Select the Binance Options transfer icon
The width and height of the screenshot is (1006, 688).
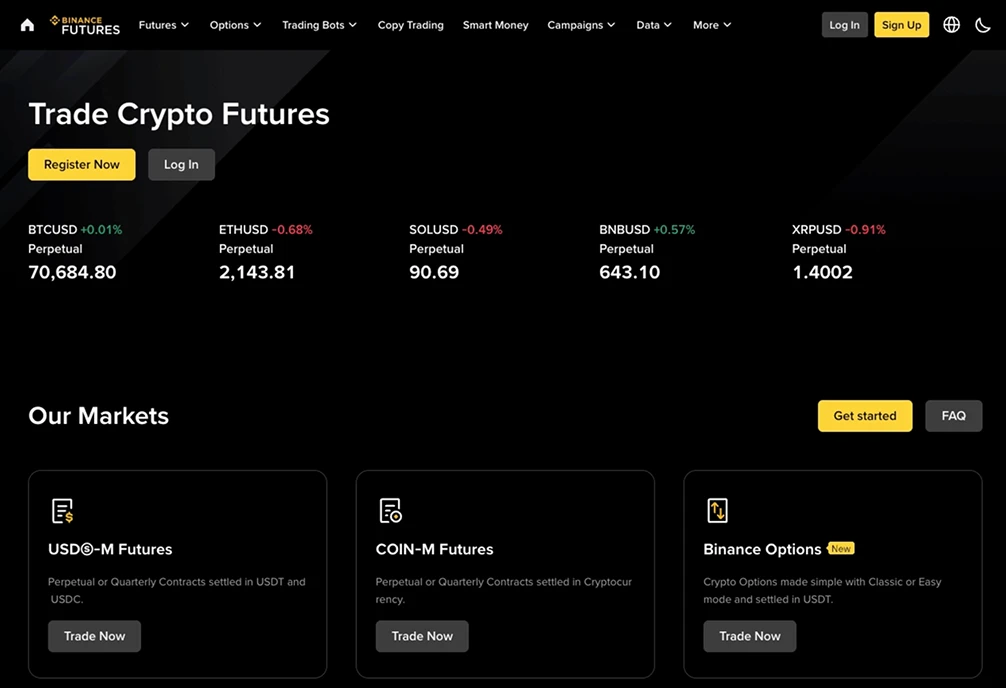coord(718,509)
